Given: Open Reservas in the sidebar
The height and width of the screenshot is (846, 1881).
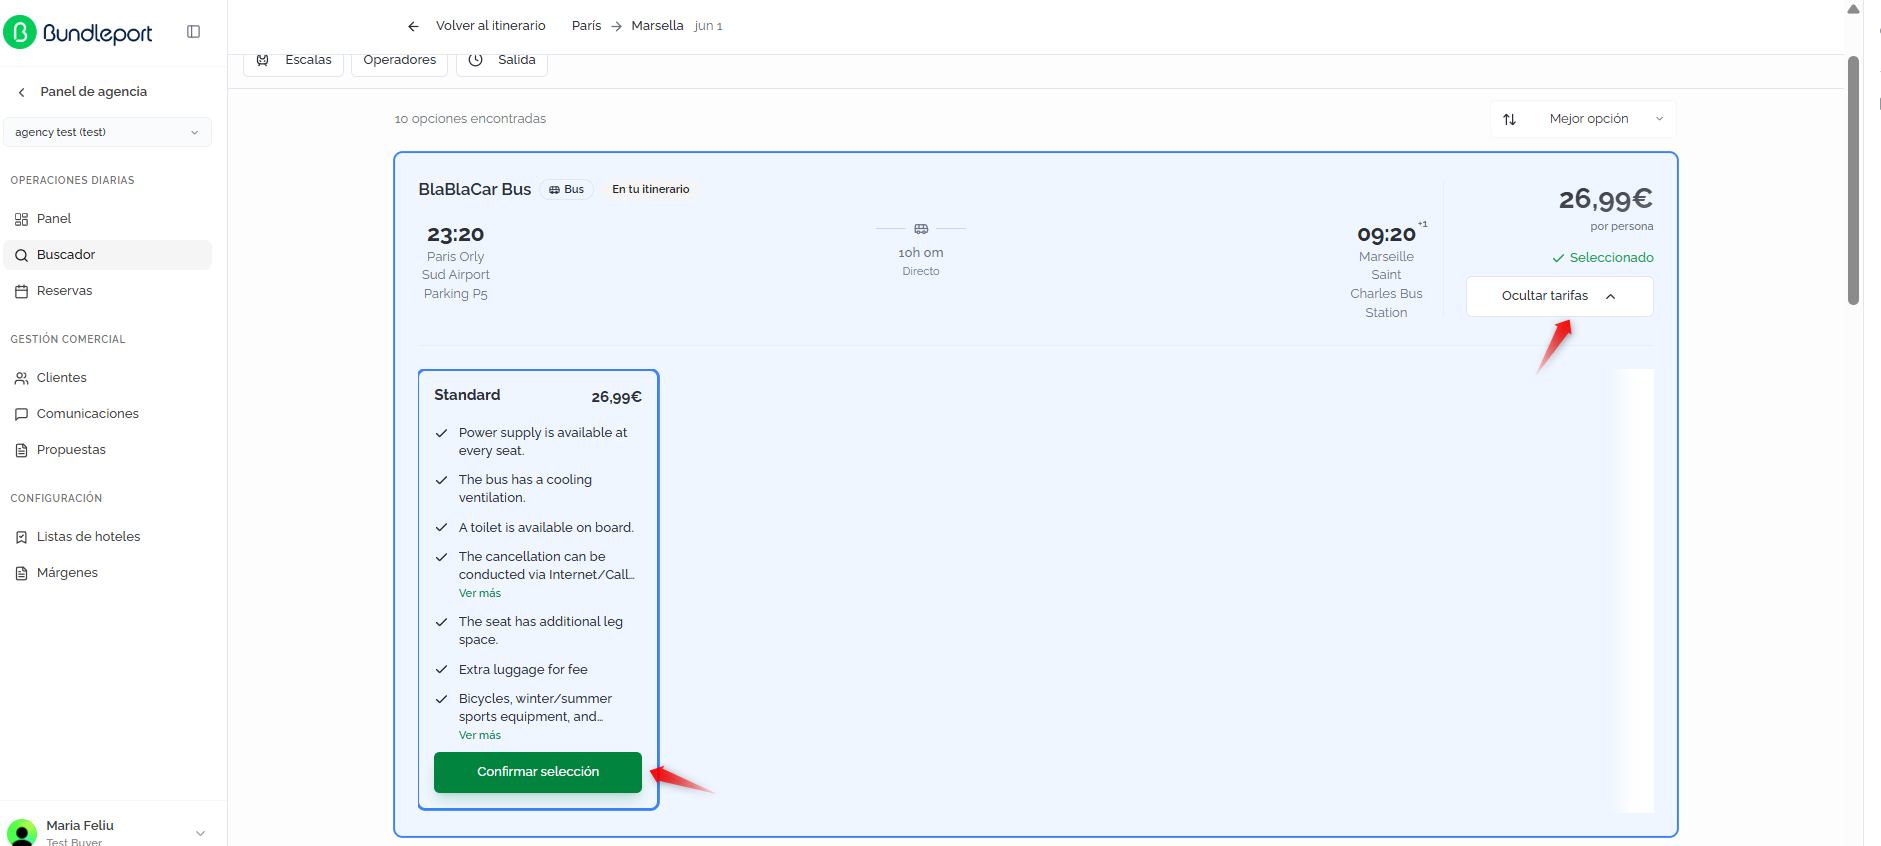Looking at the screenshot, I should point(107,291).
